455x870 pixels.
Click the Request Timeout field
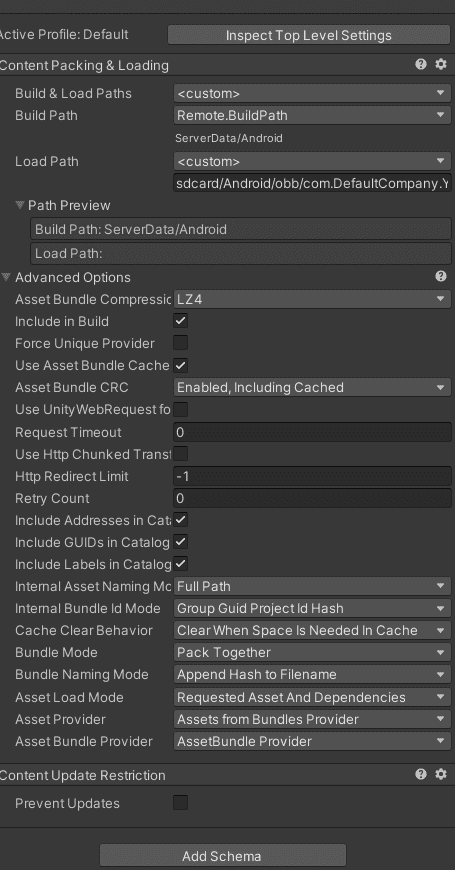click(x=312, y=432)
